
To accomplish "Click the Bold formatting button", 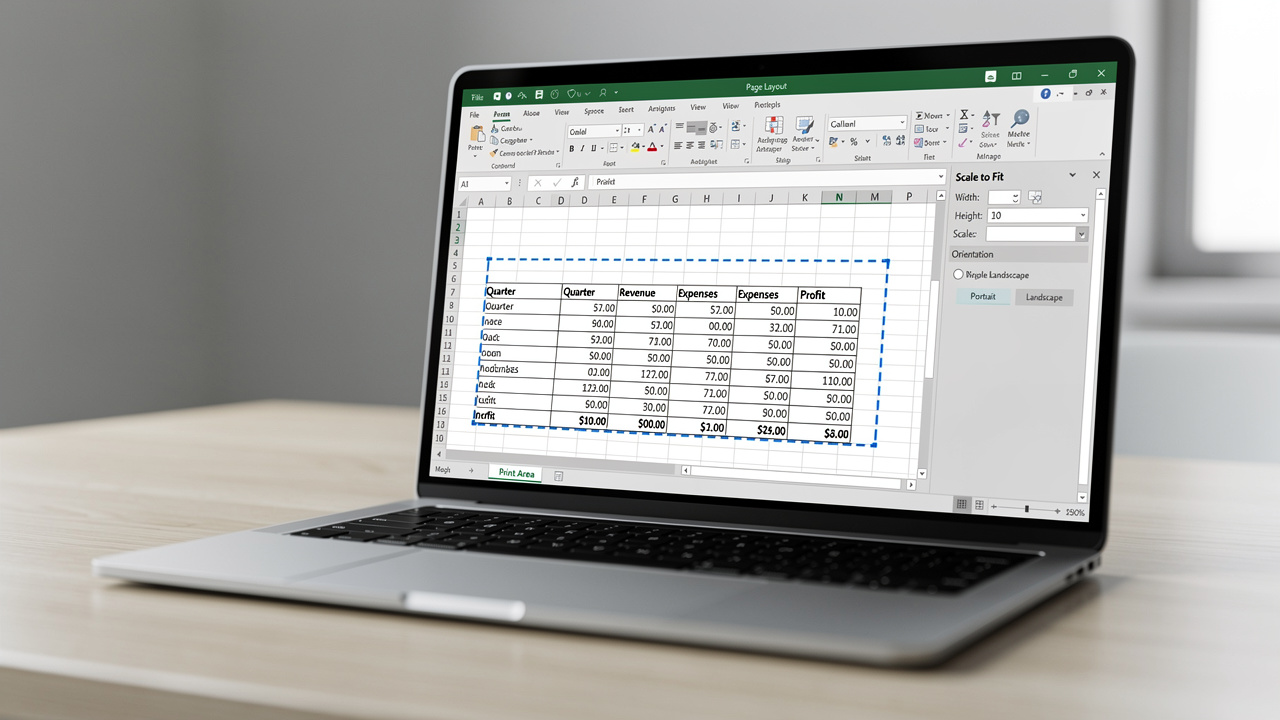I will click(571, 148).
